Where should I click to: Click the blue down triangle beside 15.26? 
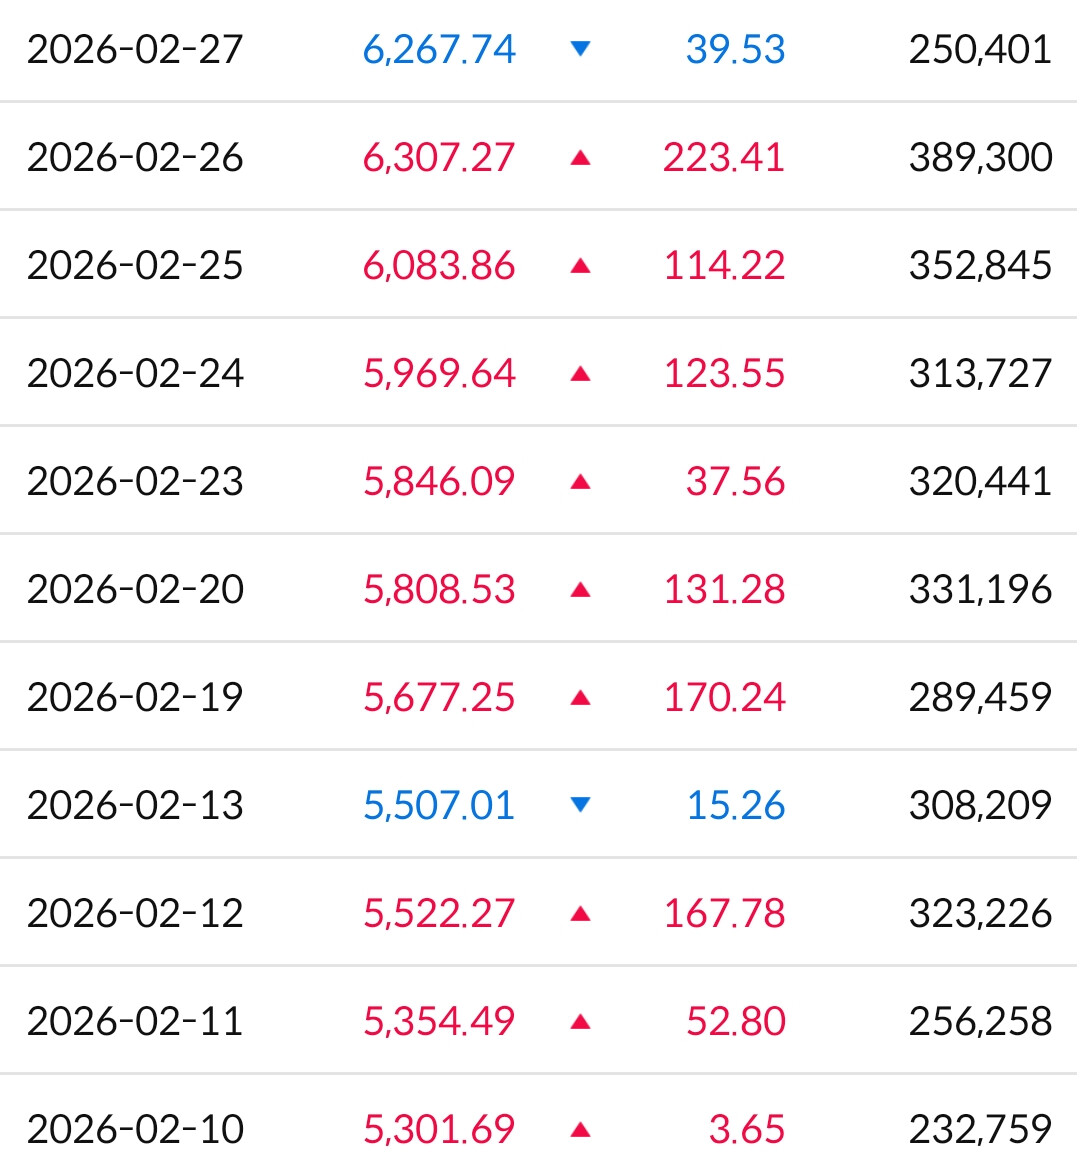click(580, 805)
